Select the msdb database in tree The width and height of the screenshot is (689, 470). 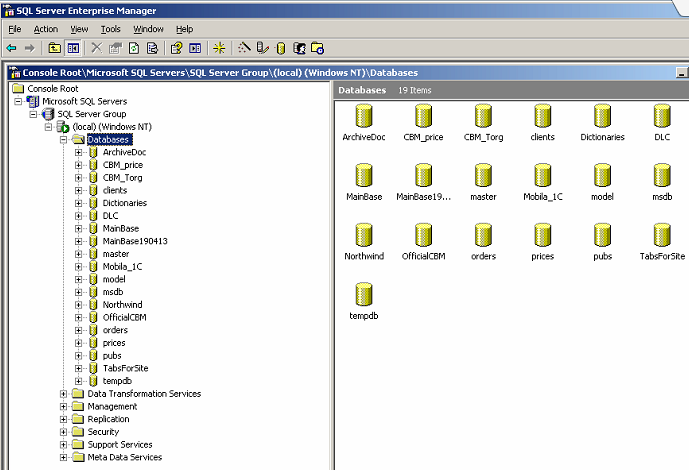pyautogui.click(x=113, y=292)
